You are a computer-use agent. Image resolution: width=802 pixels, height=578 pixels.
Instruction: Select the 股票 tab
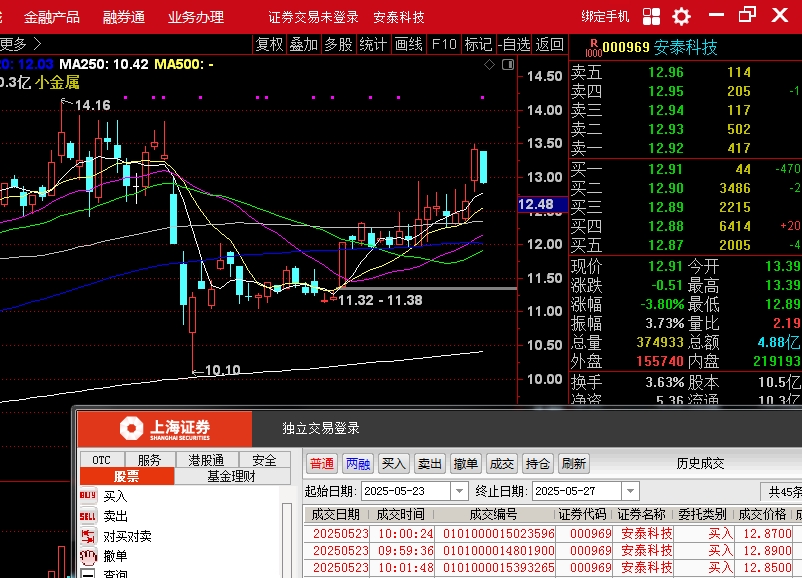click(127, 476)
